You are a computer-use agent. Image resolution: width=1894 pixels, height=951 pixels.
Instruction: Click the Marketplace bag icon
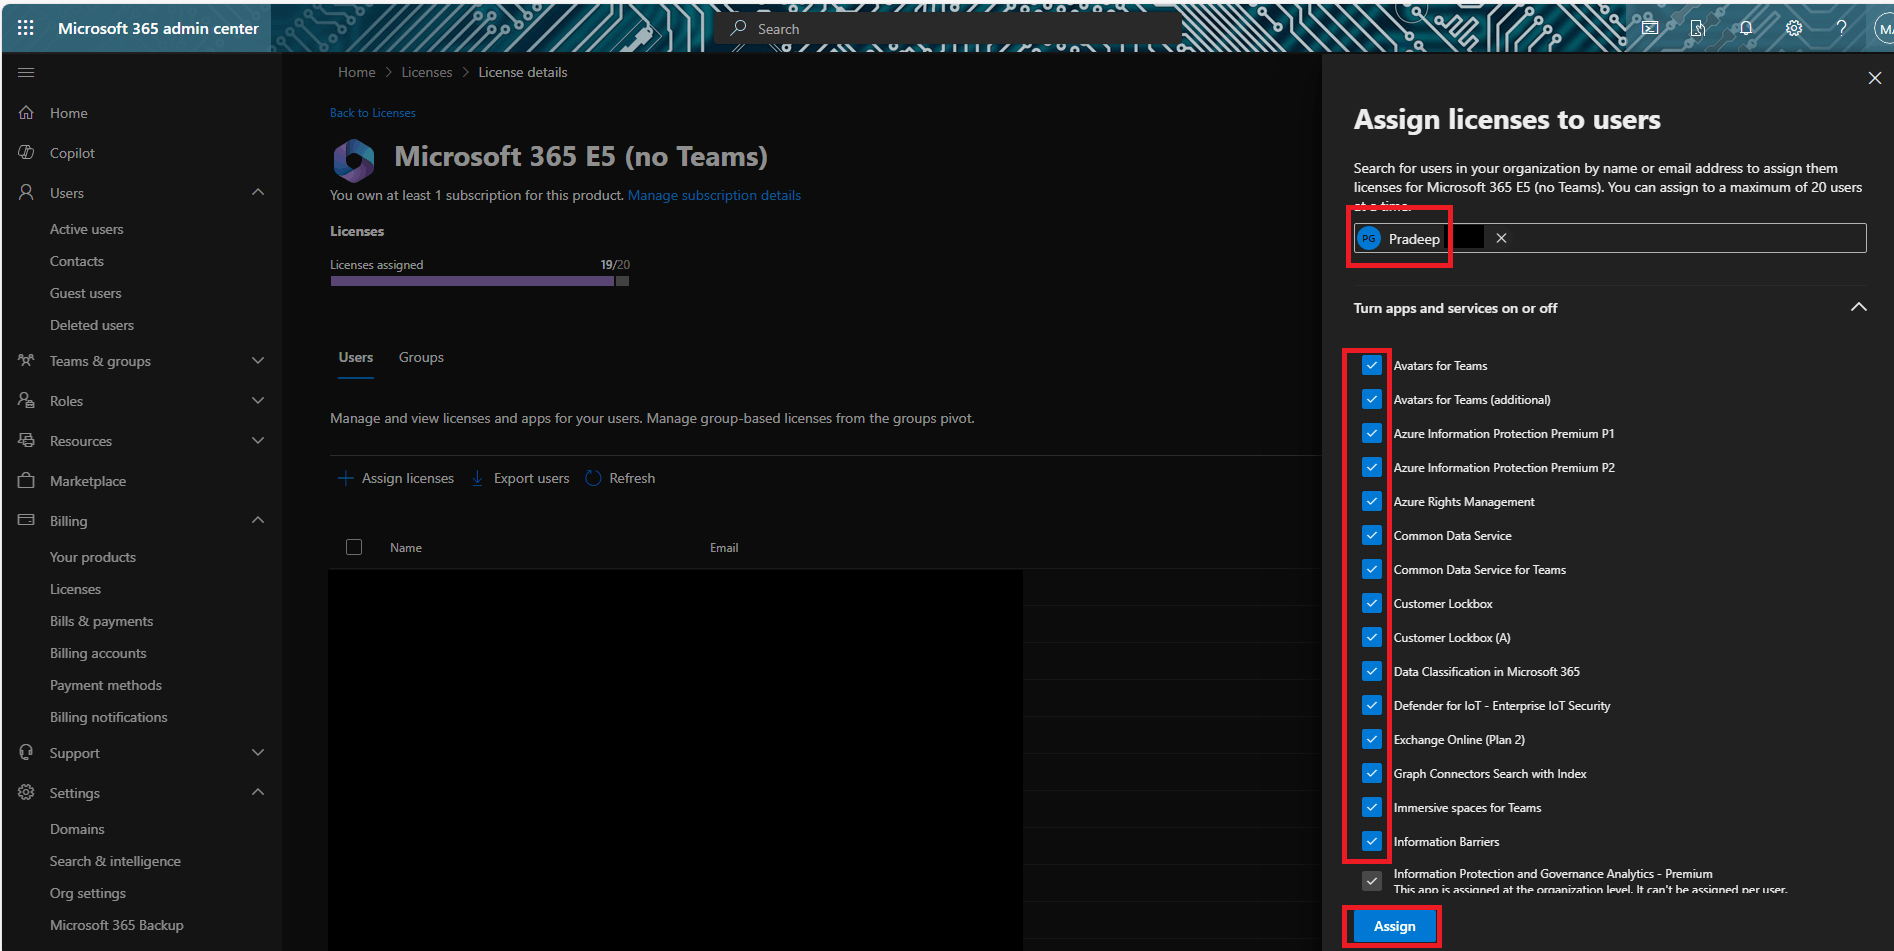26,480
